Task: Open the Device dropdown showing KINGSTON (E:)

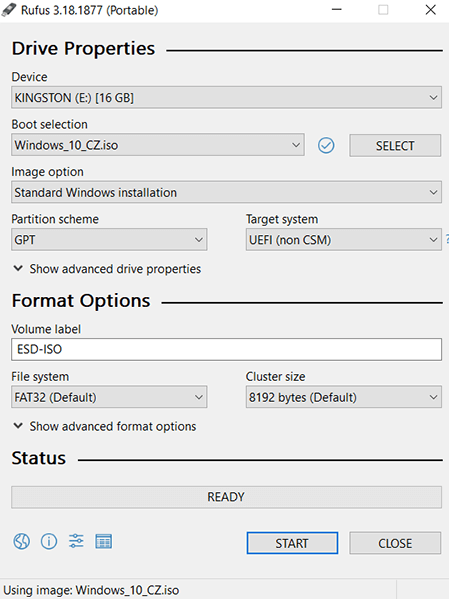Action: pos(226,98)
